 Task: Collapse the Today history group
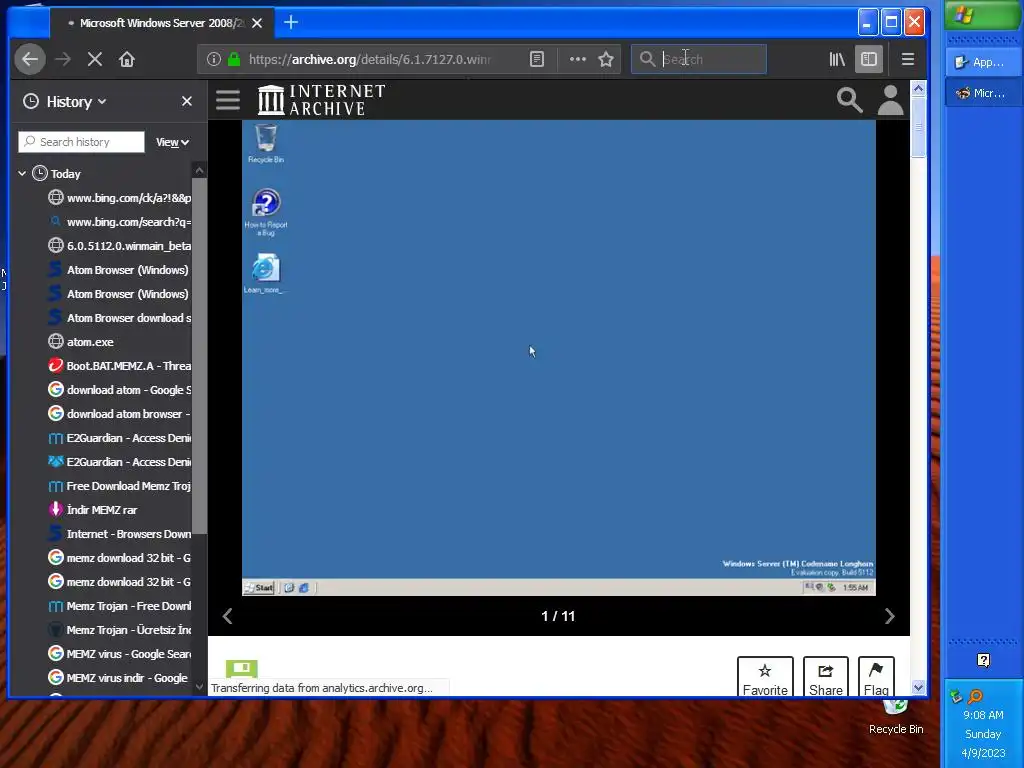coord(22,174)
